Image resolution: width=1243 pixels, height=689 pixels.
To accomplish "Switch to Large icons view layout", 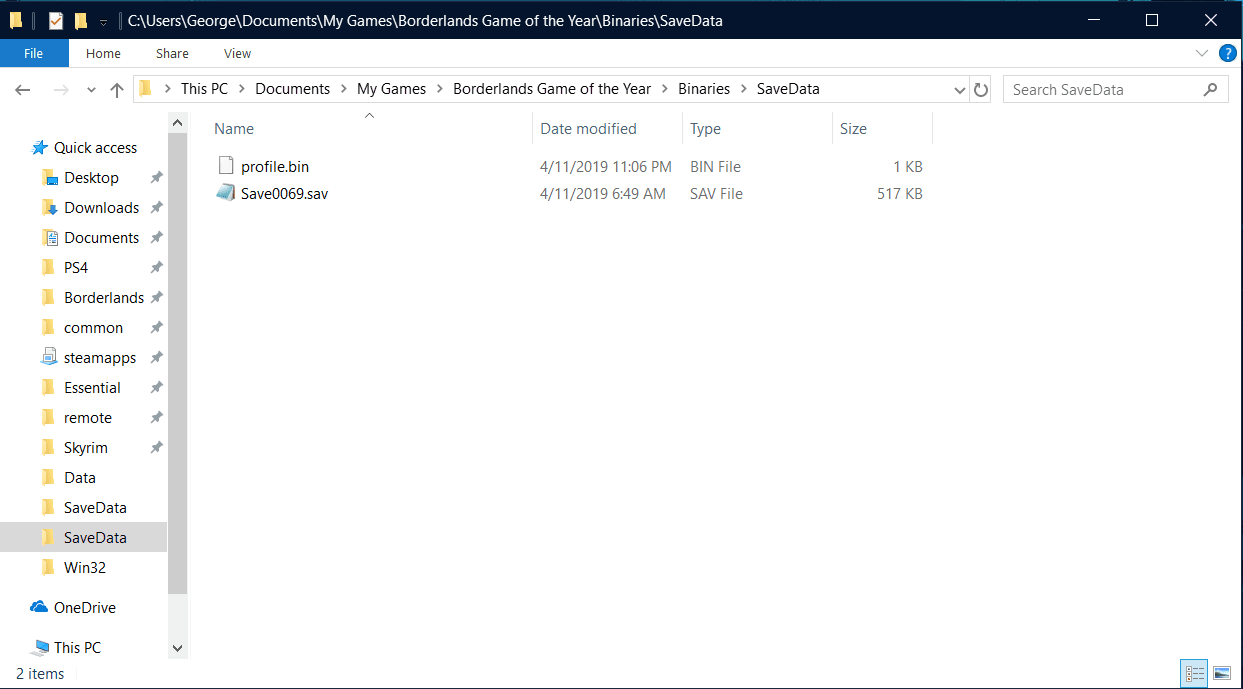I will 1221,673.
